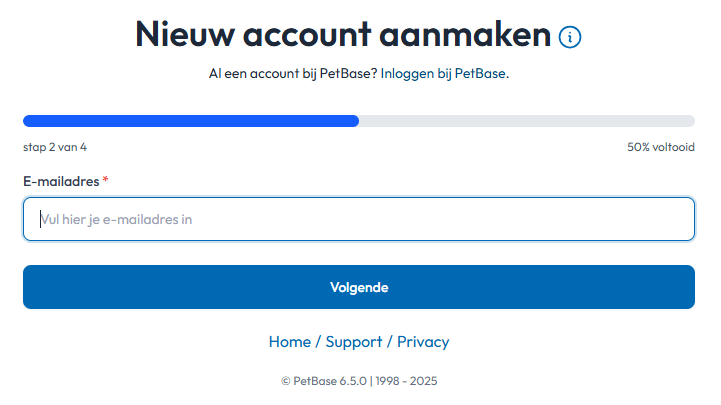Focus the E-mailadres input field
This screenshot has height=405, width=721.
(x=359, y=219)
